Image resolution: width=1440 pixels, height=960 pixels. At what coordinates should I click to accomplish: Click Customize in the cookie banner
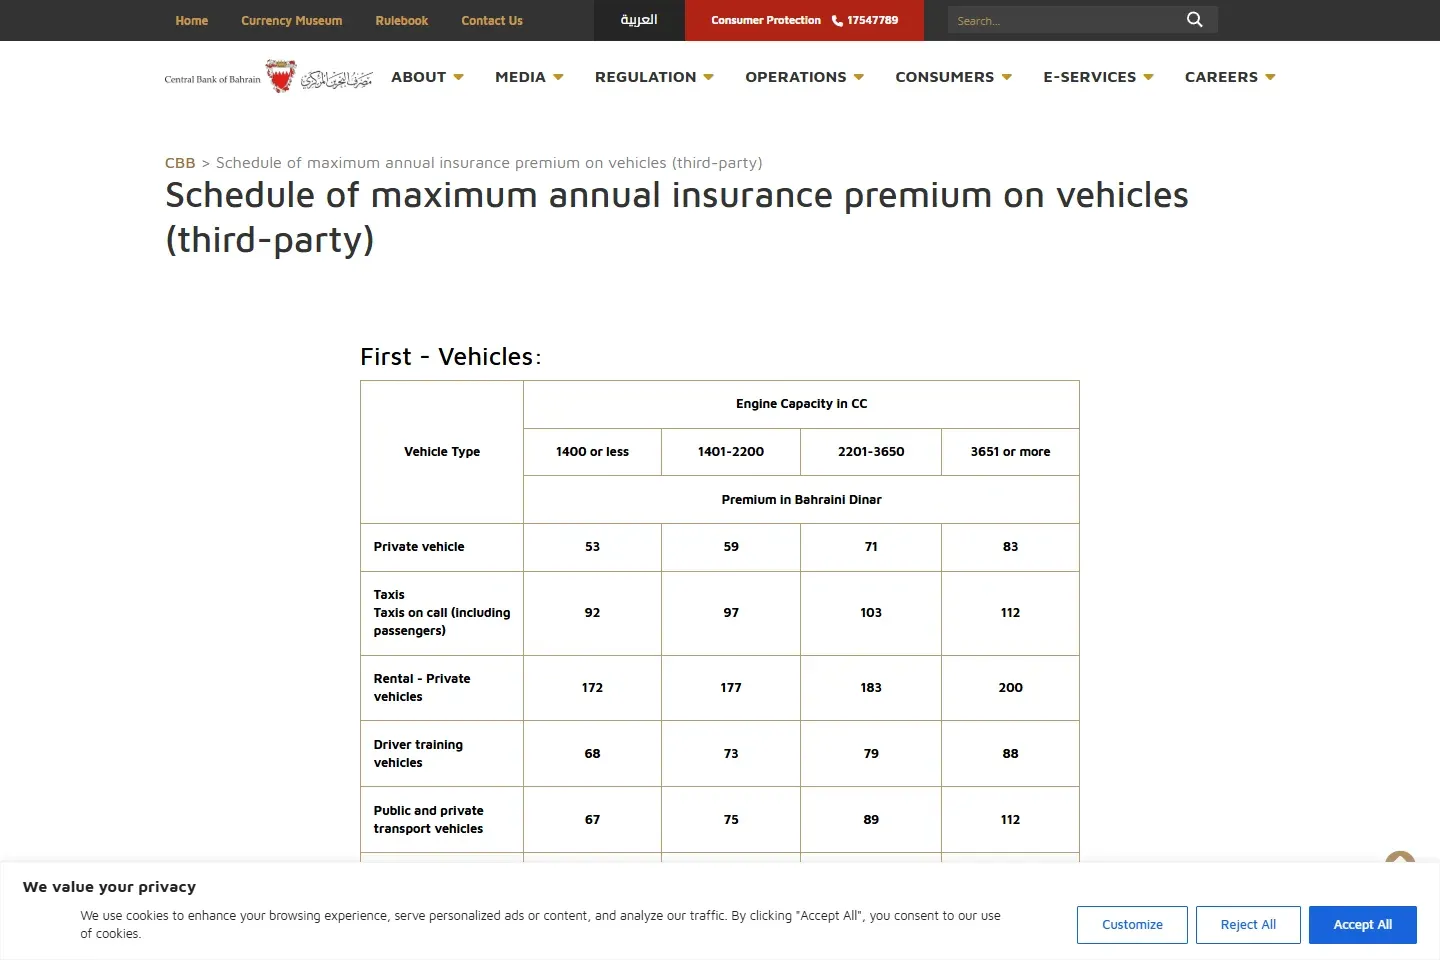click(x=1132, y=925)
